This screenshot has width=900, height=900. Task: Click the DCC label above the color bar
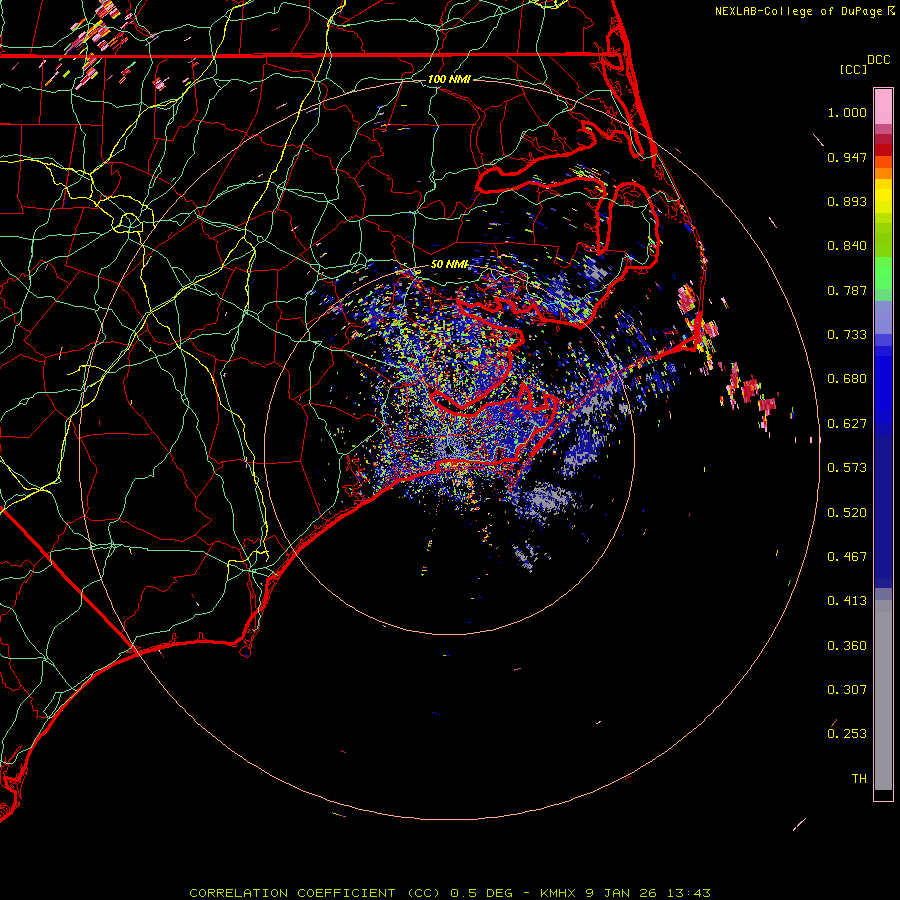coord(878,60)
